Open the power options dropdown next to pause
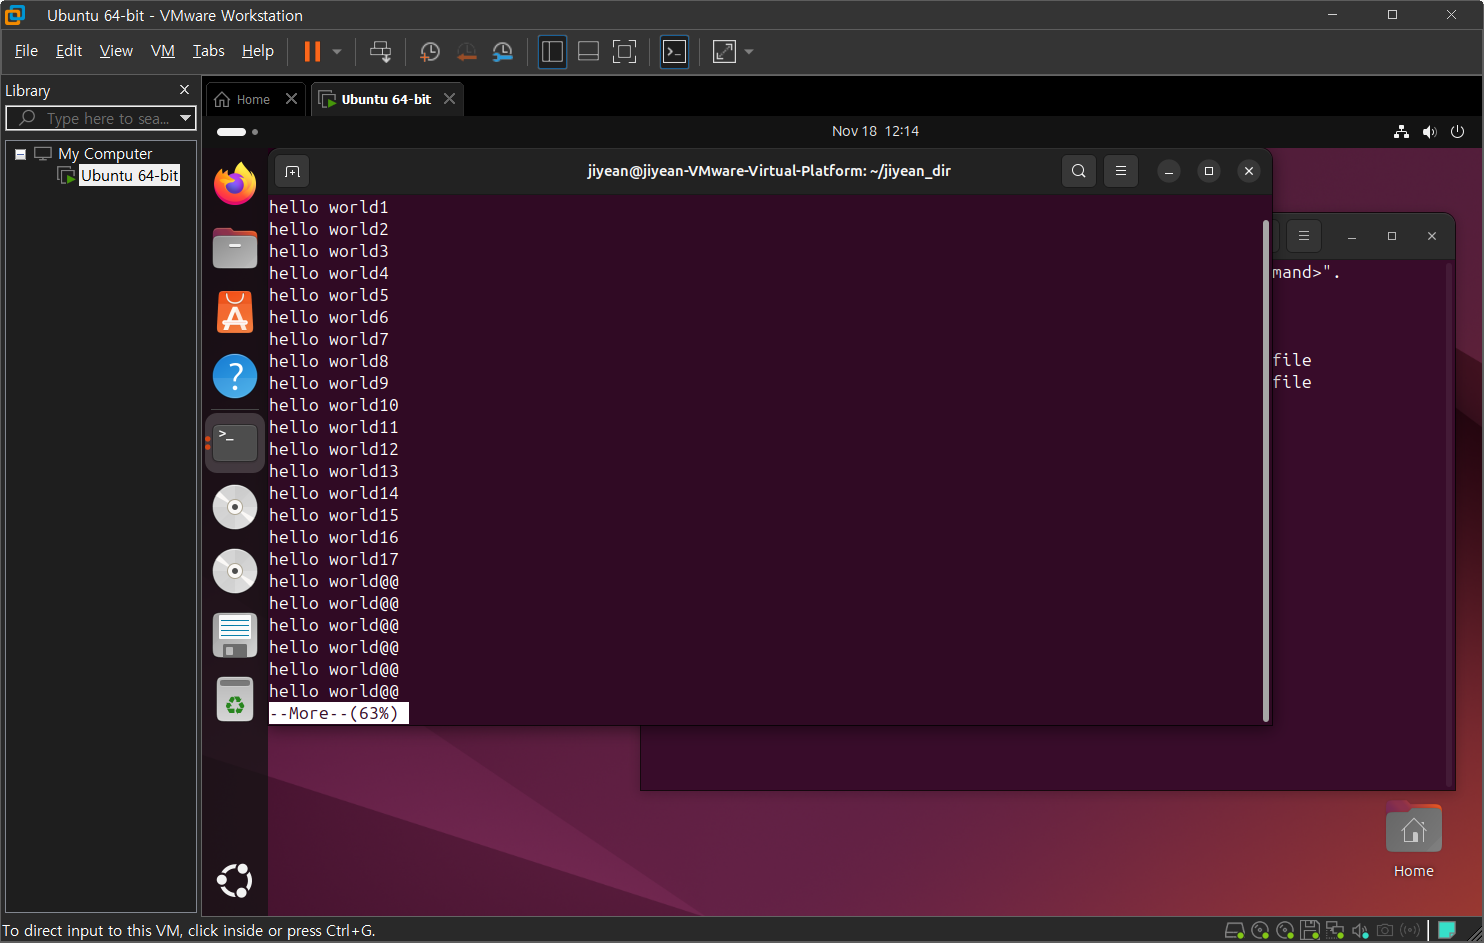 [337, 51]
